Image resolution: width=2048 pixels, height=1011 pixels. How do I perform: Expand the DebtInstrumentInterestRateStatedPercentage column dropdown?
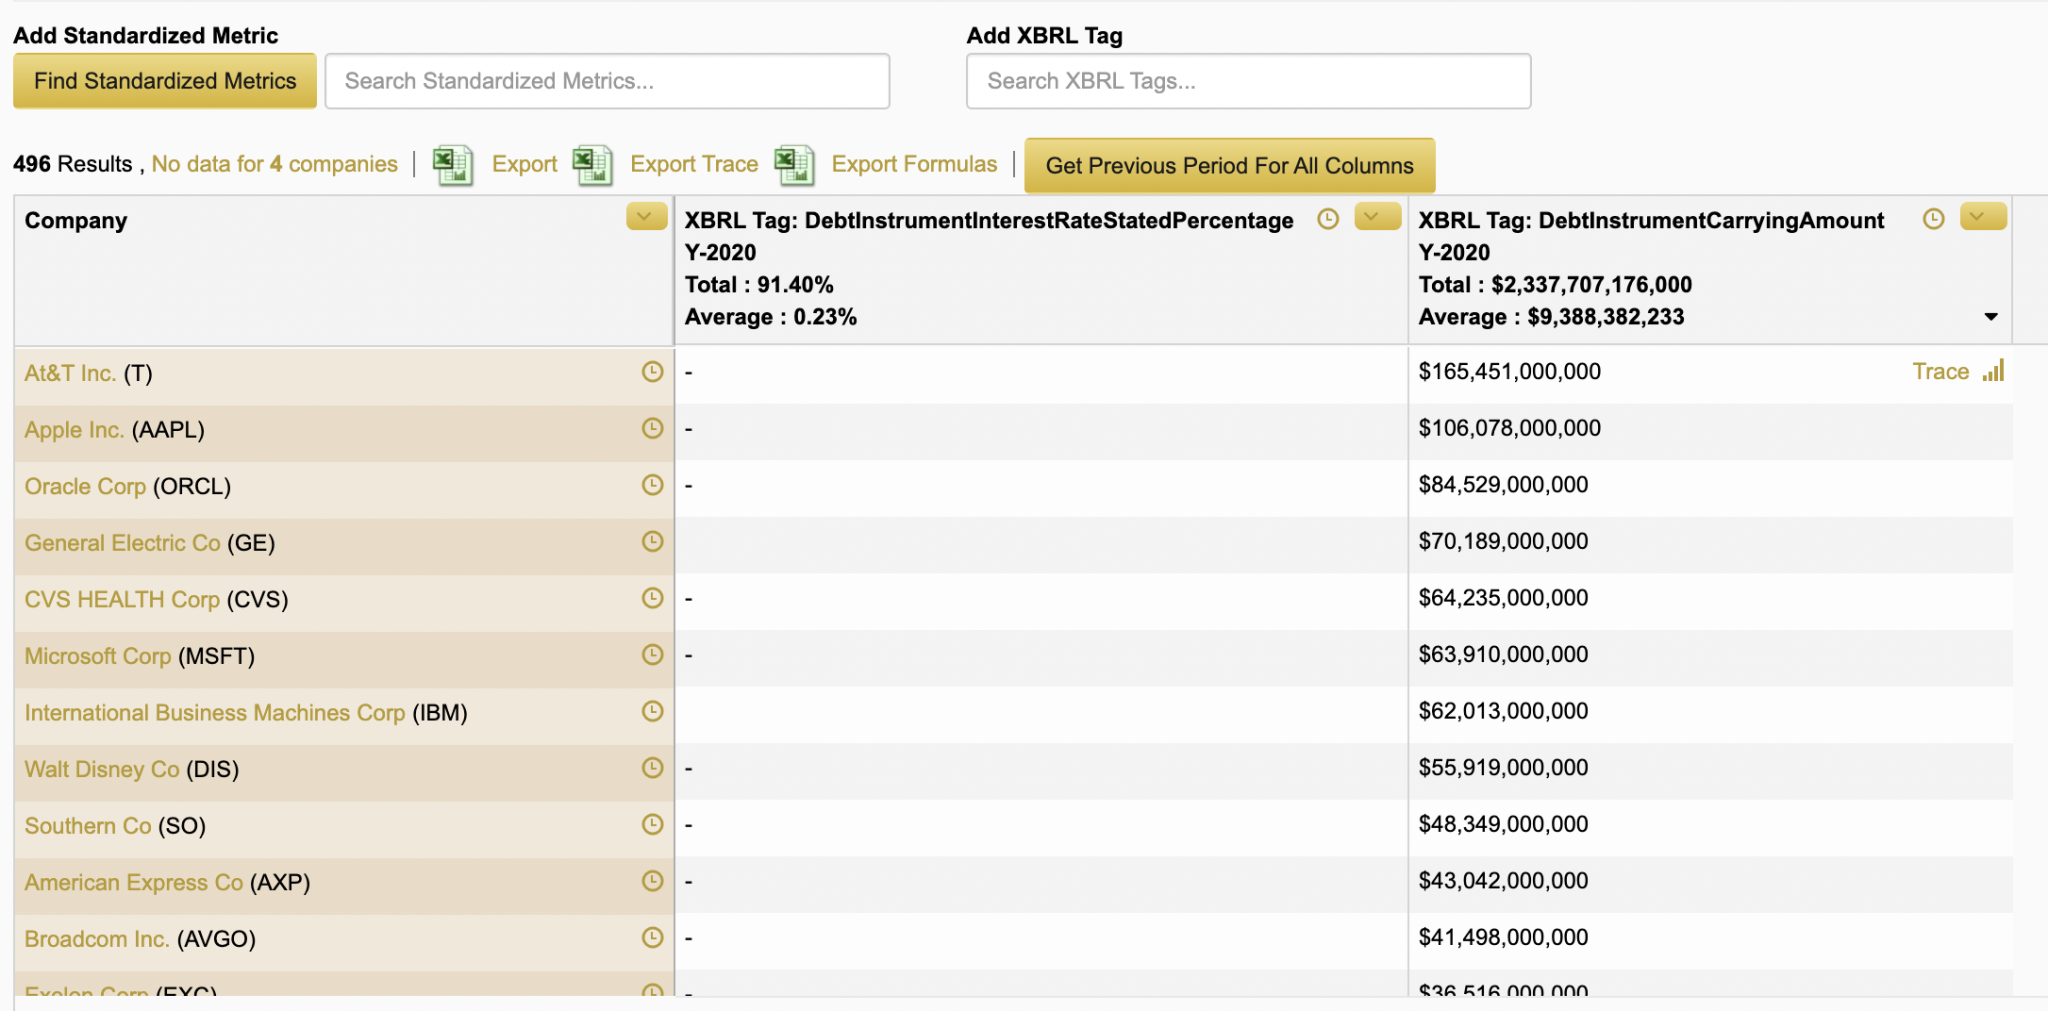[x=1377, y=217]
